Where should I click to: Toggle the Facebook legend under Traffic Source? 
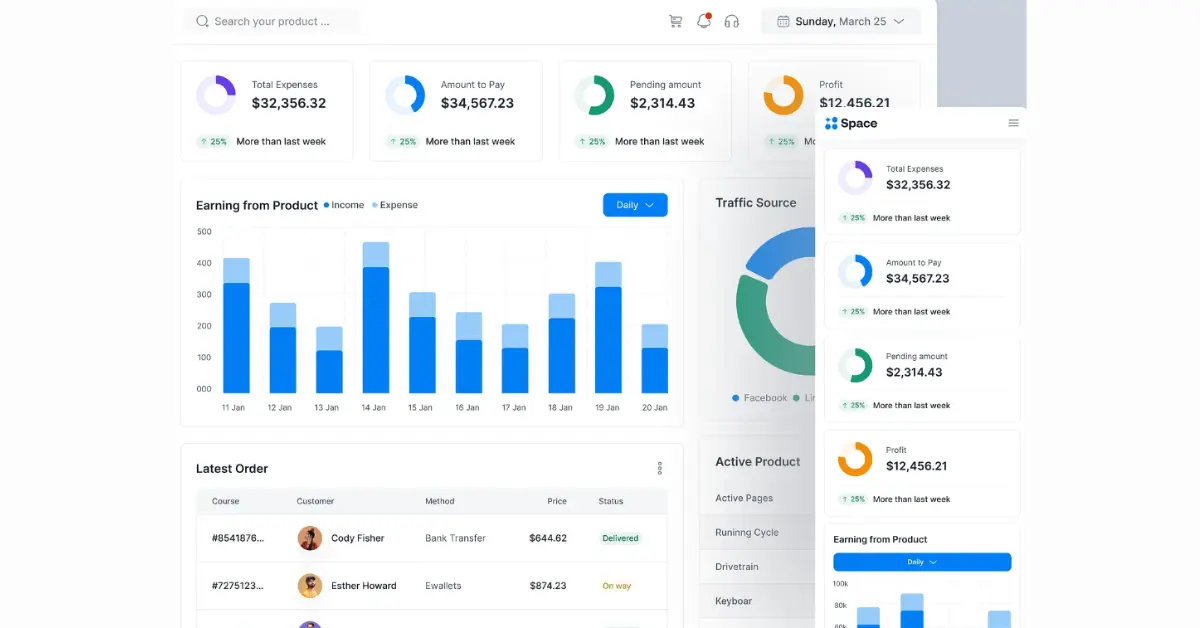(x=760, y=397)
